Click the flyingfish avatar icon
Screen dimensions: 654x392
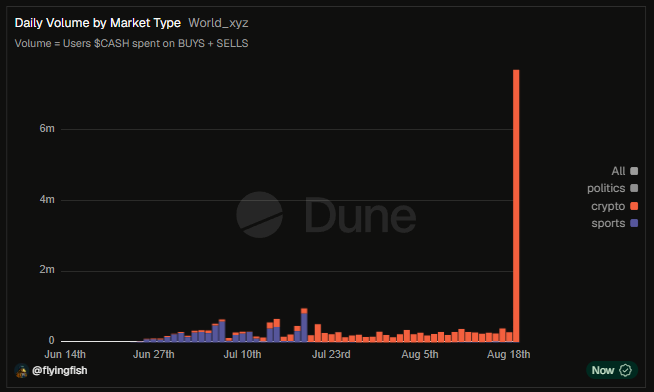coord(21,370)
